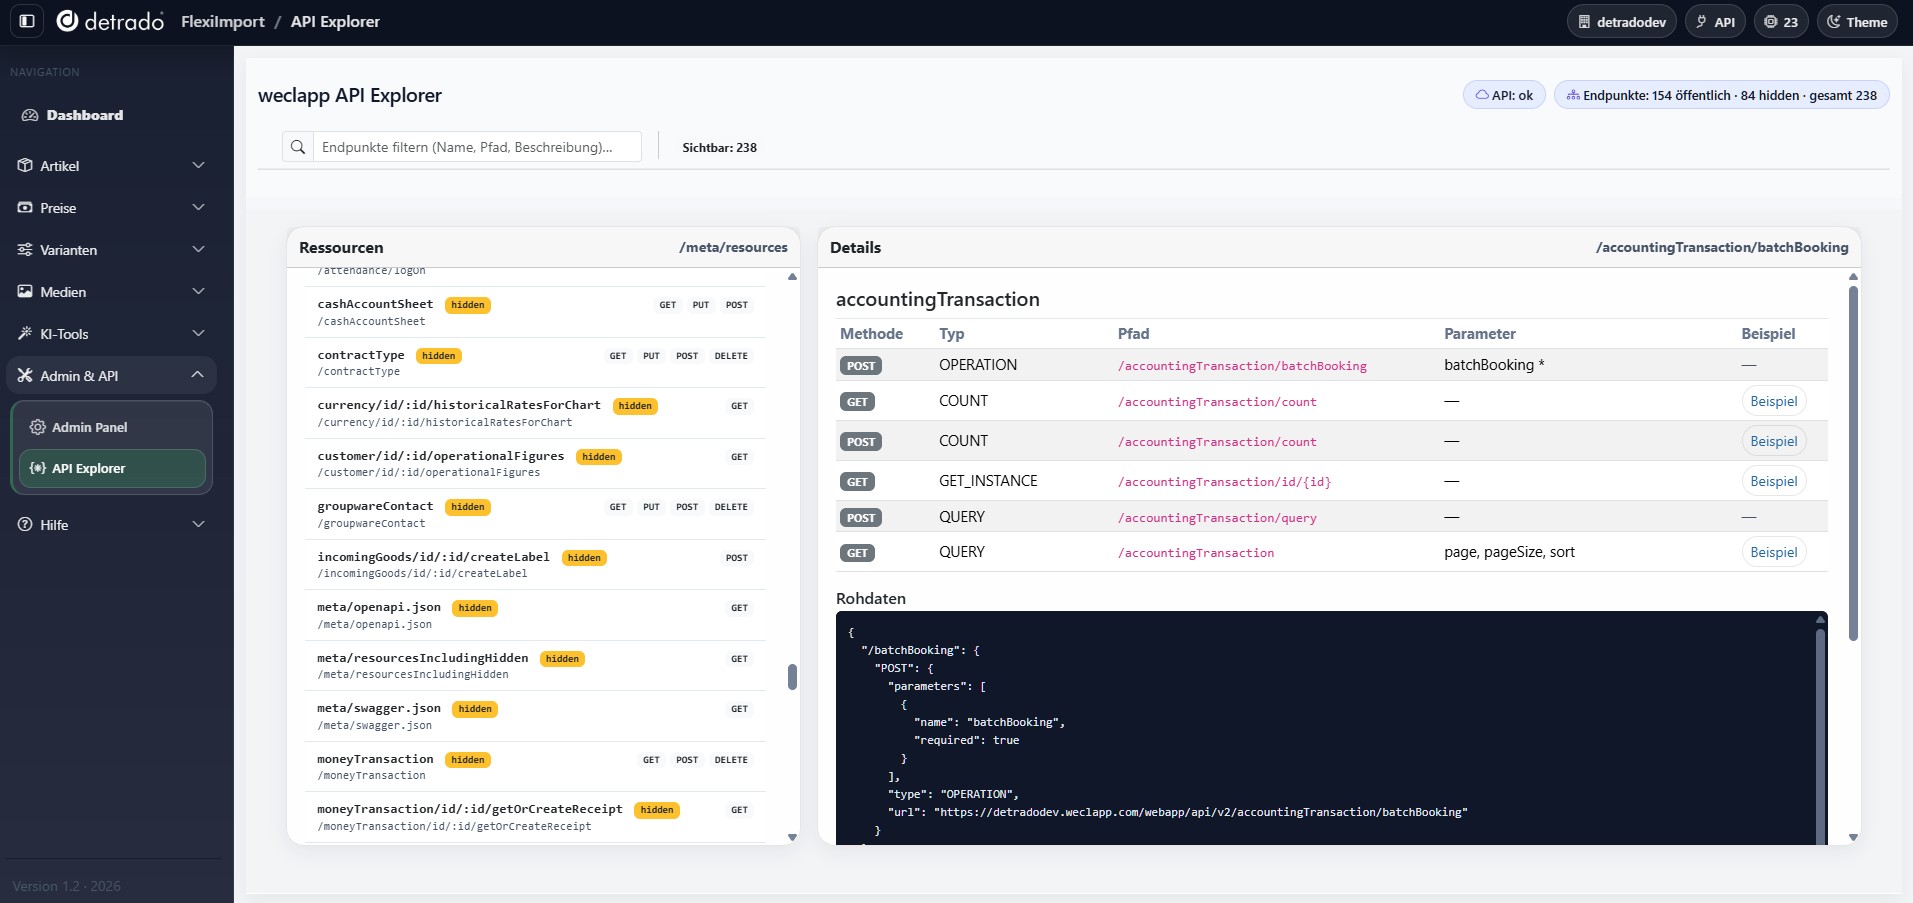Viewport: 1913px width, 903px height.
Task: Select the meta/swagger.json resource
Action: tap(535, 716)
